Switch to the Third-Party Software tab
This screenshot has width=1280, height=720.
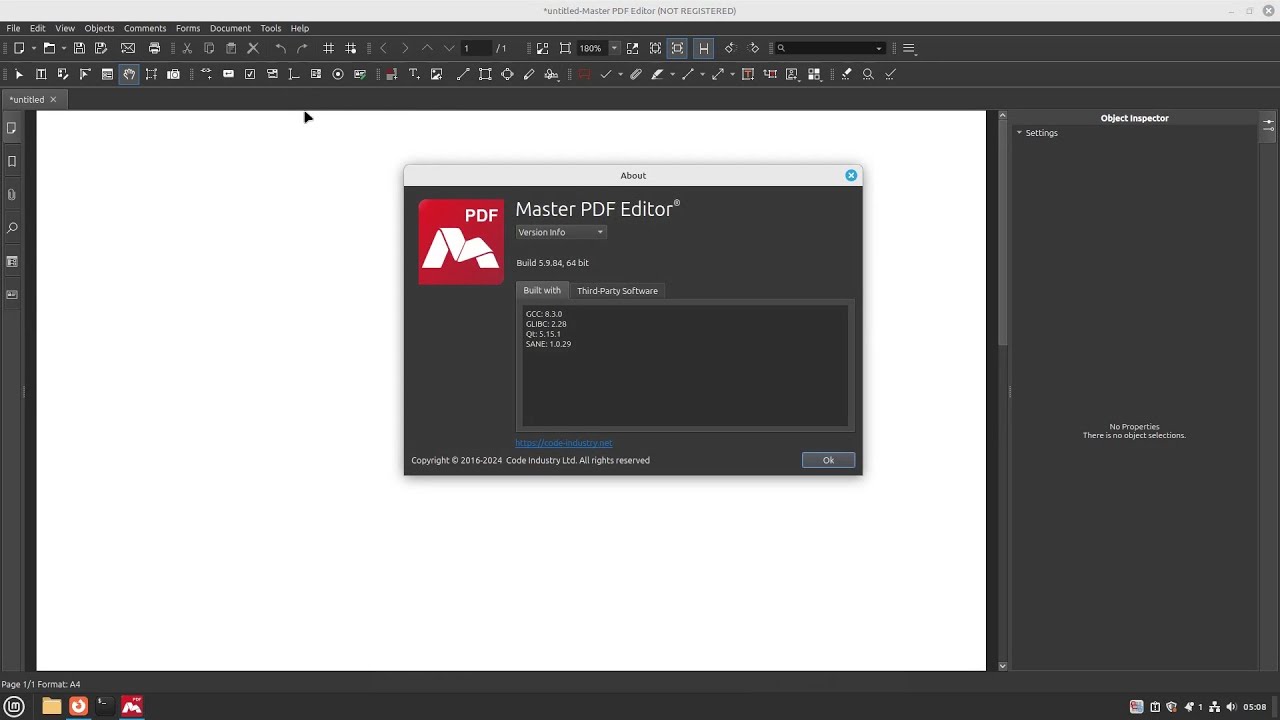pos(617,291)
